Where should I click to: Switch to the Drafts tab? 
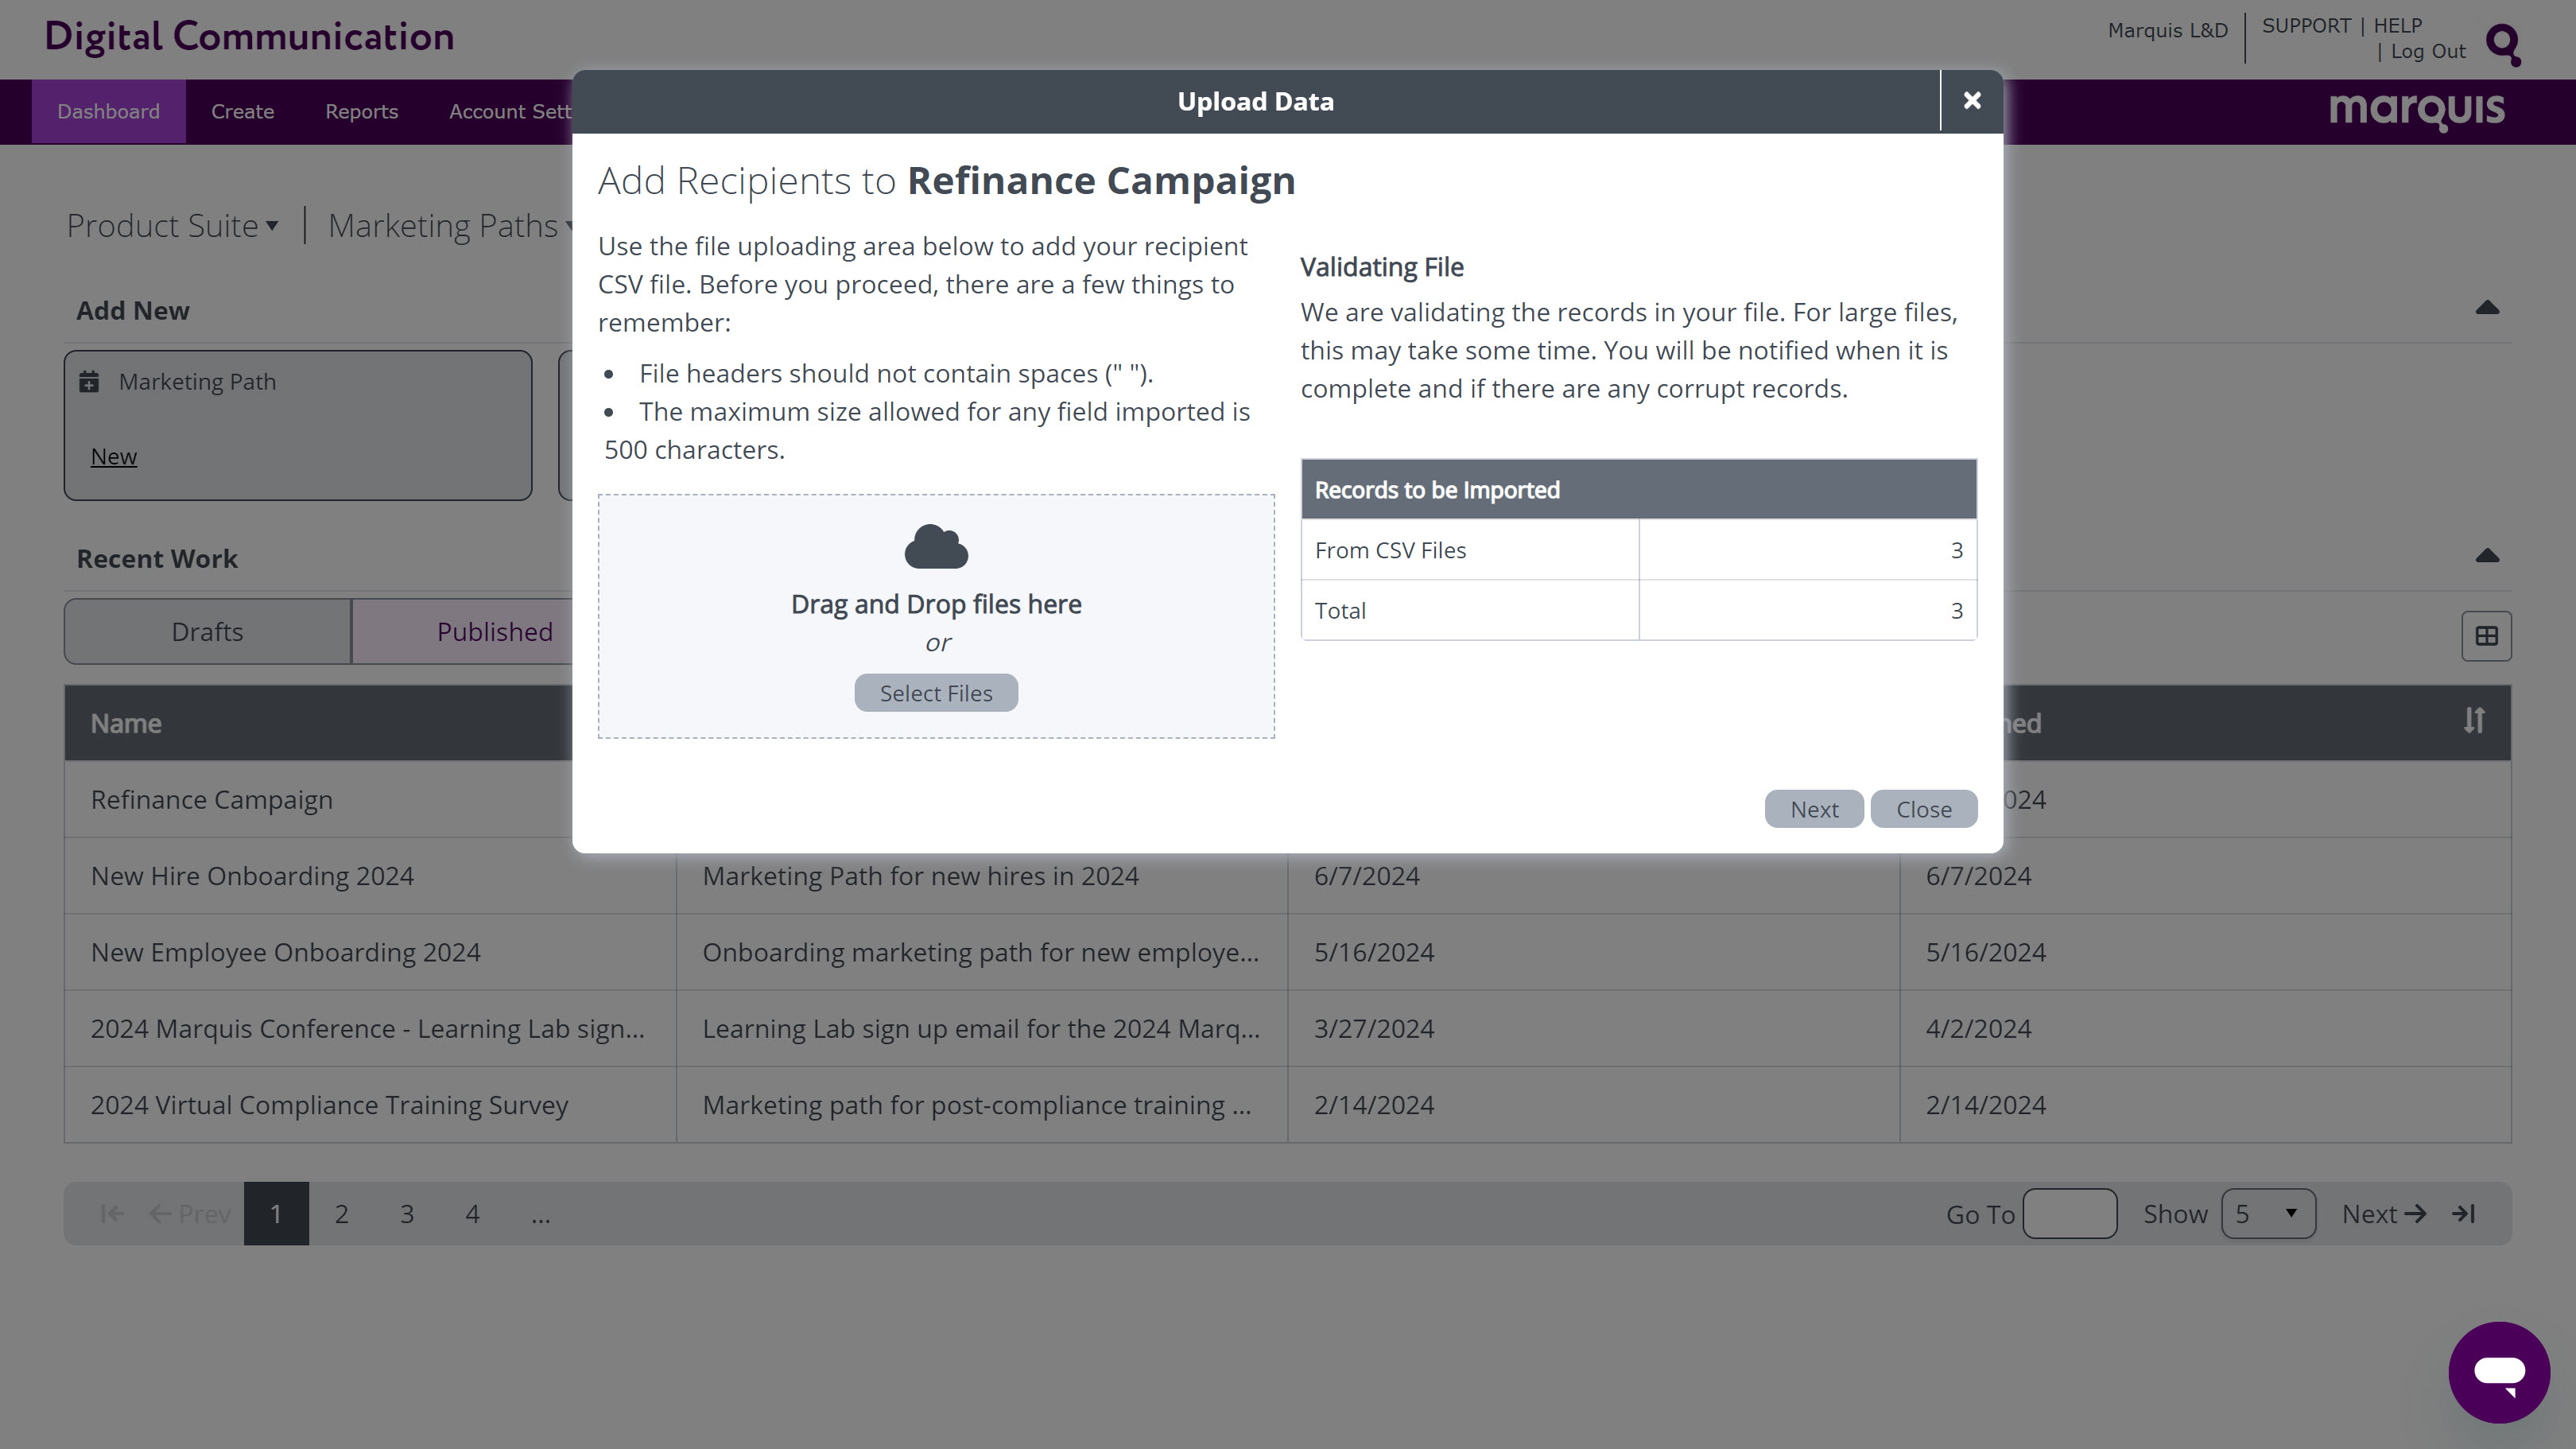pyautogui.click(x=207, y=632)
